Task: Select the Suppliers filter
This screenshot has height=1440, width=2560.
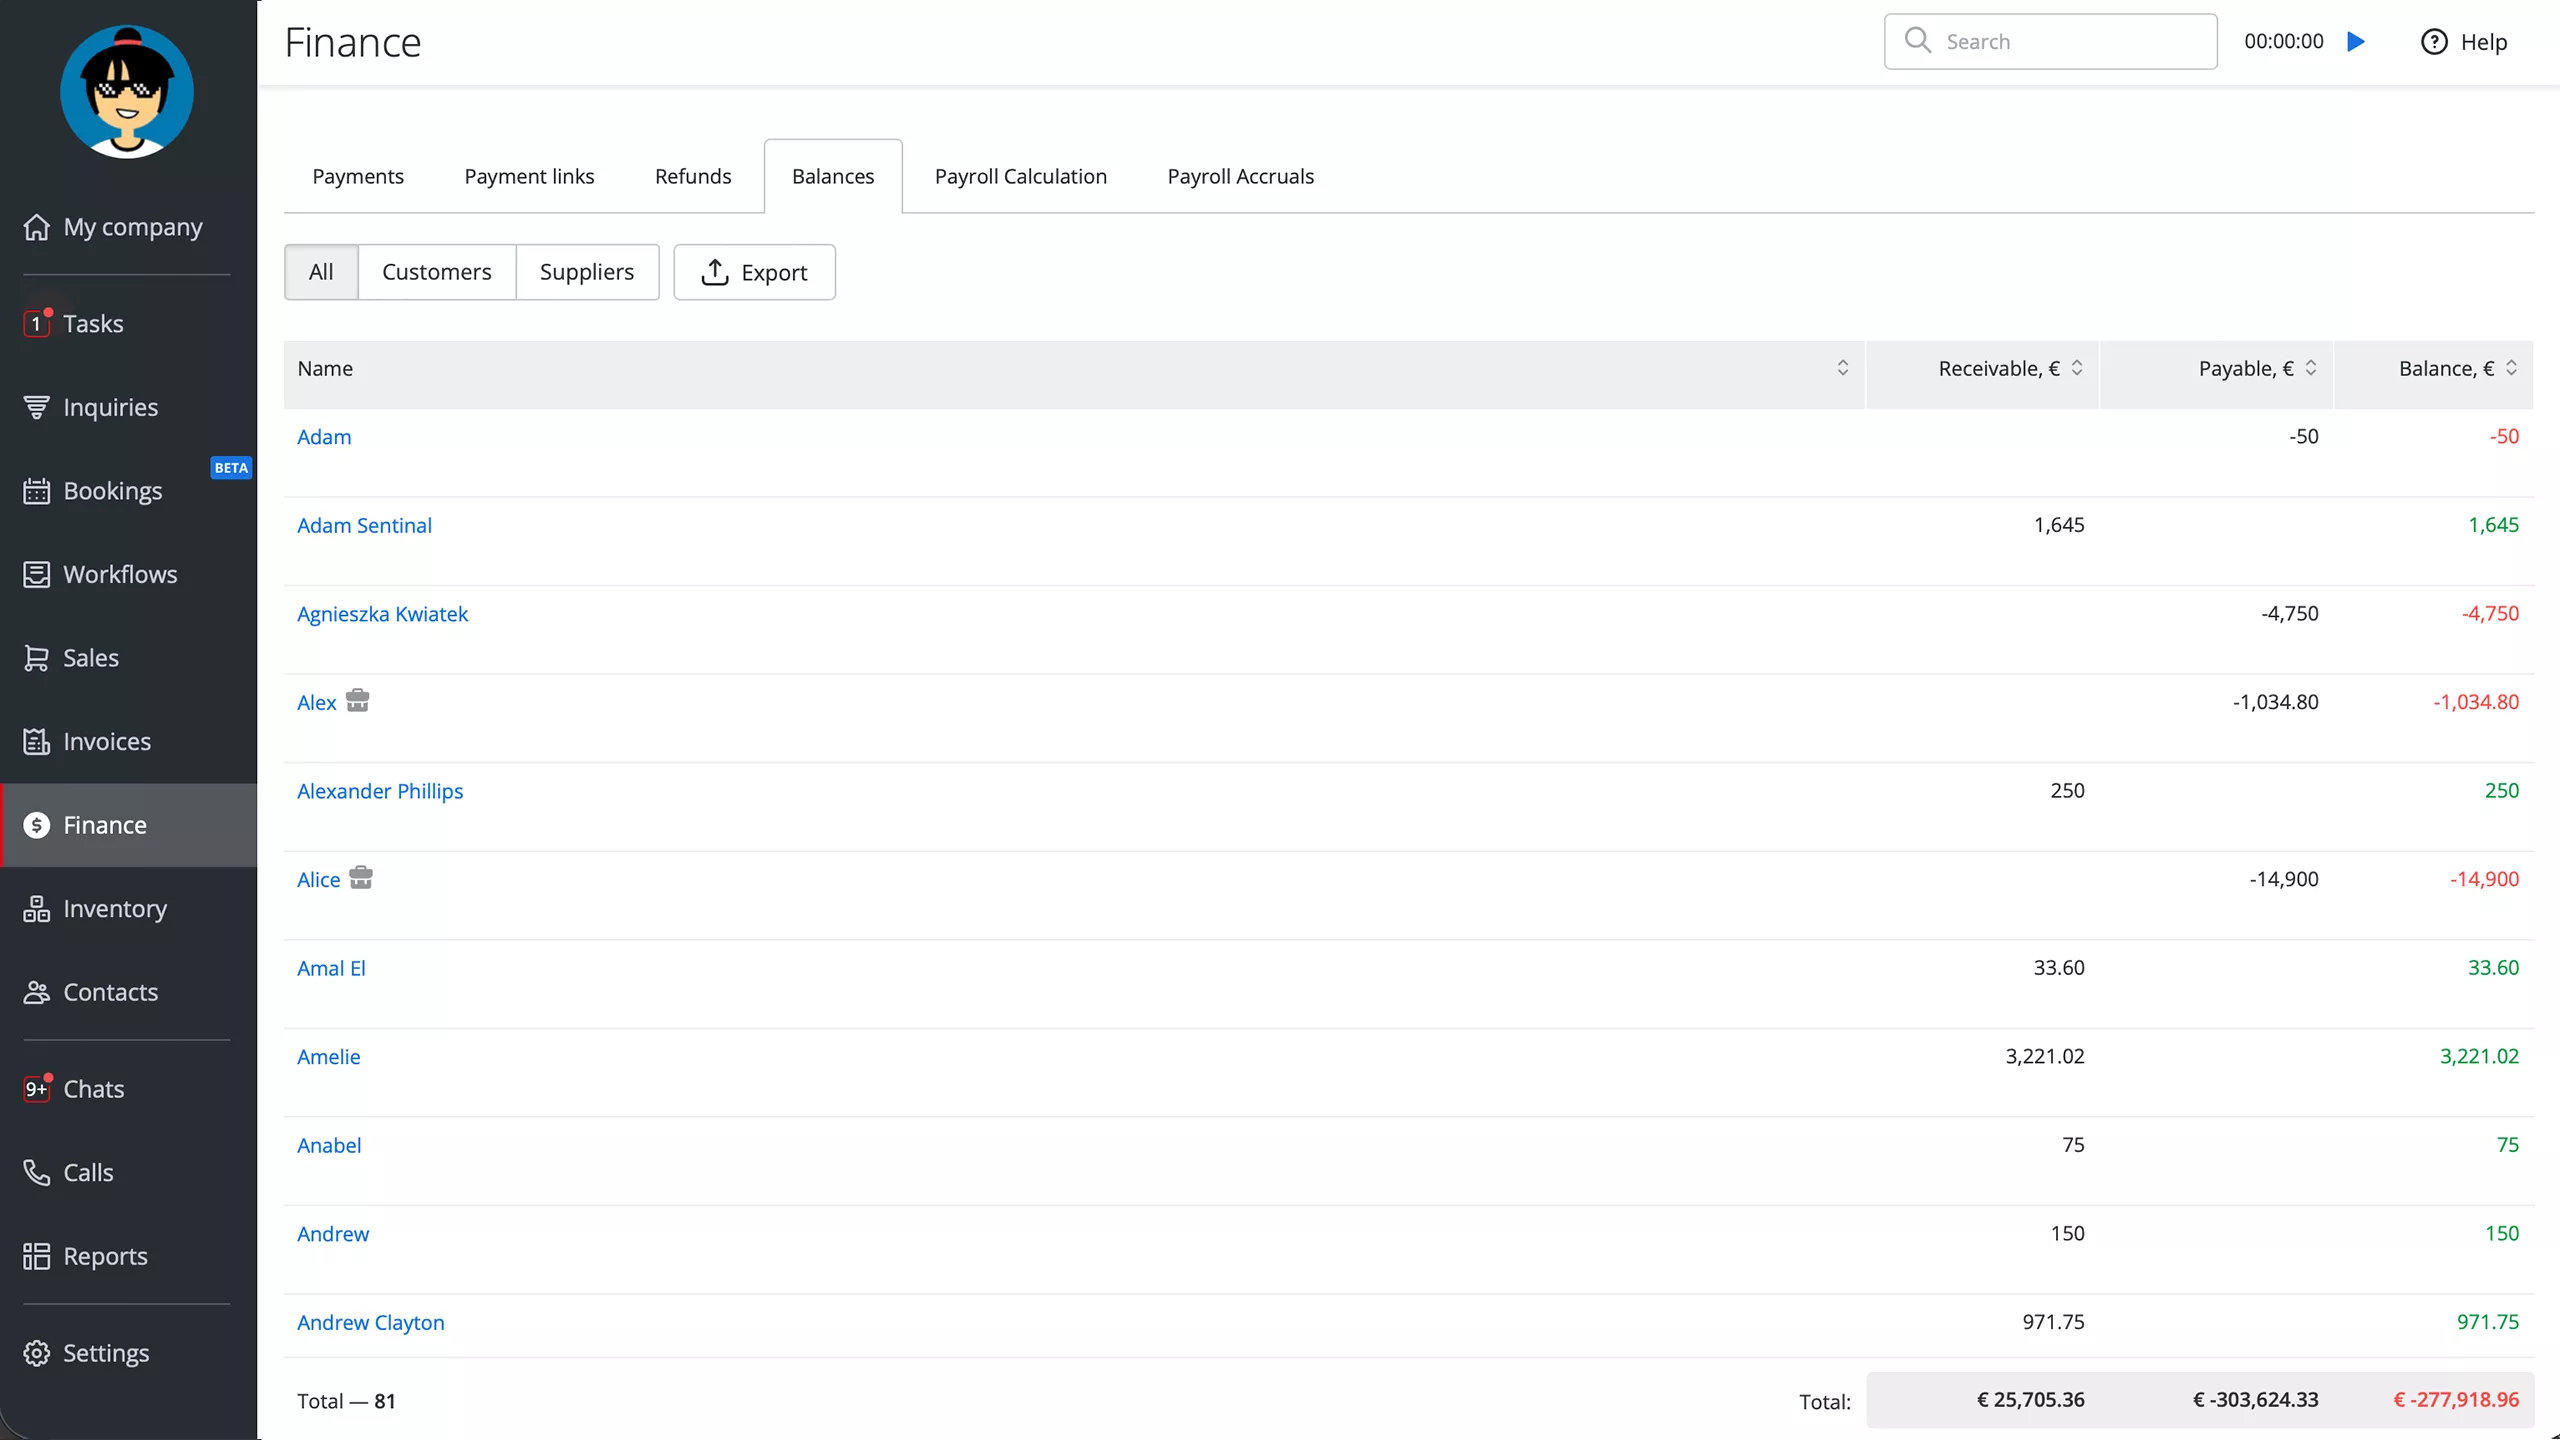Action: point(586,272)
